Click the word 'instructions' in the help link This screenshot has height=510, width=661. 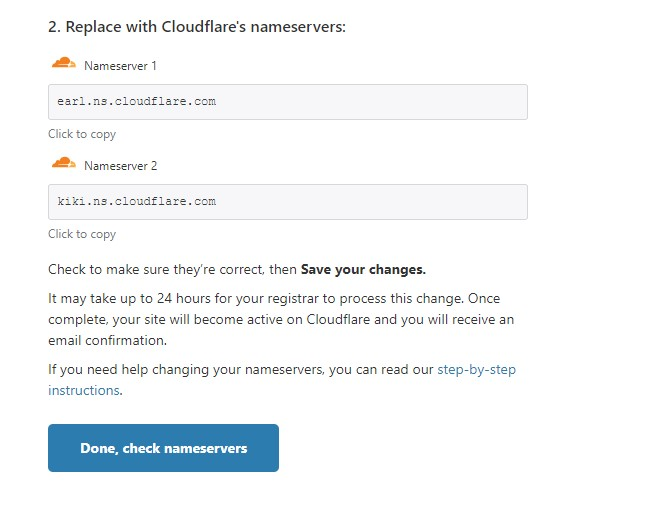point(84,390)
